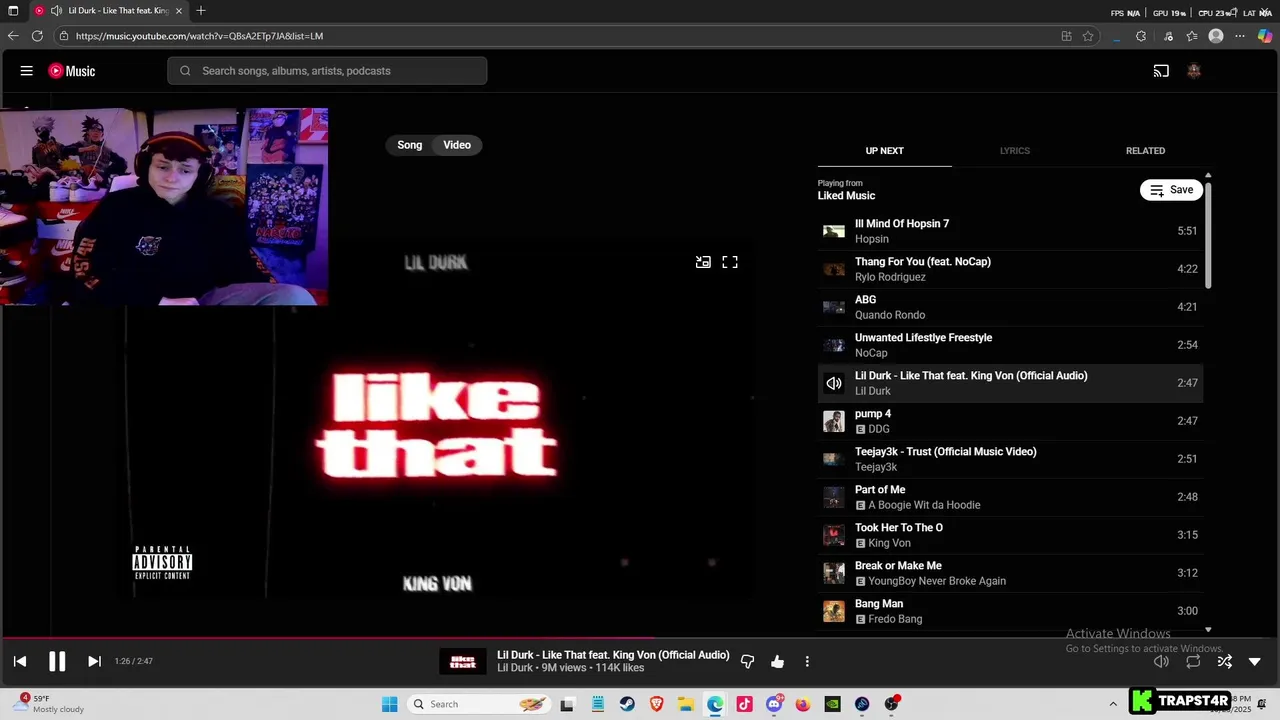Viewport: 1280px width, 720px height.
Task: Select the LYRICS tab
Action: coord(1014,151)
